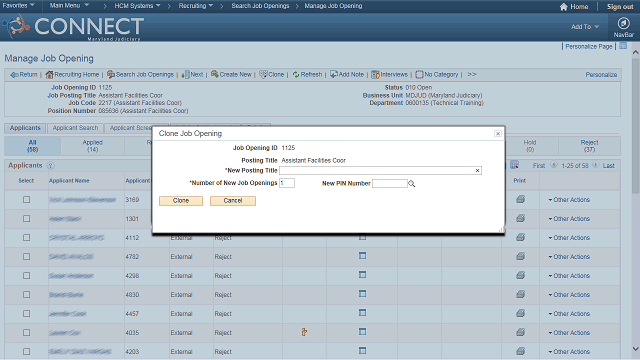
Task: Print application for applicant 1301
Action: (520, 218)
